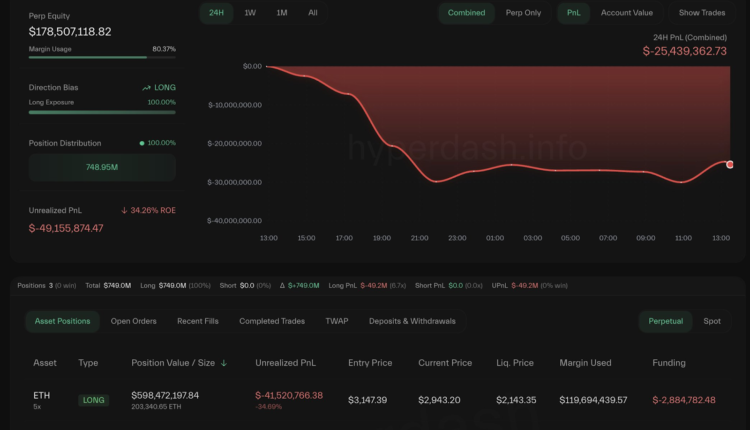Switch to Spot market view
This screenshot has width=750, height=430.
(711, 321)
